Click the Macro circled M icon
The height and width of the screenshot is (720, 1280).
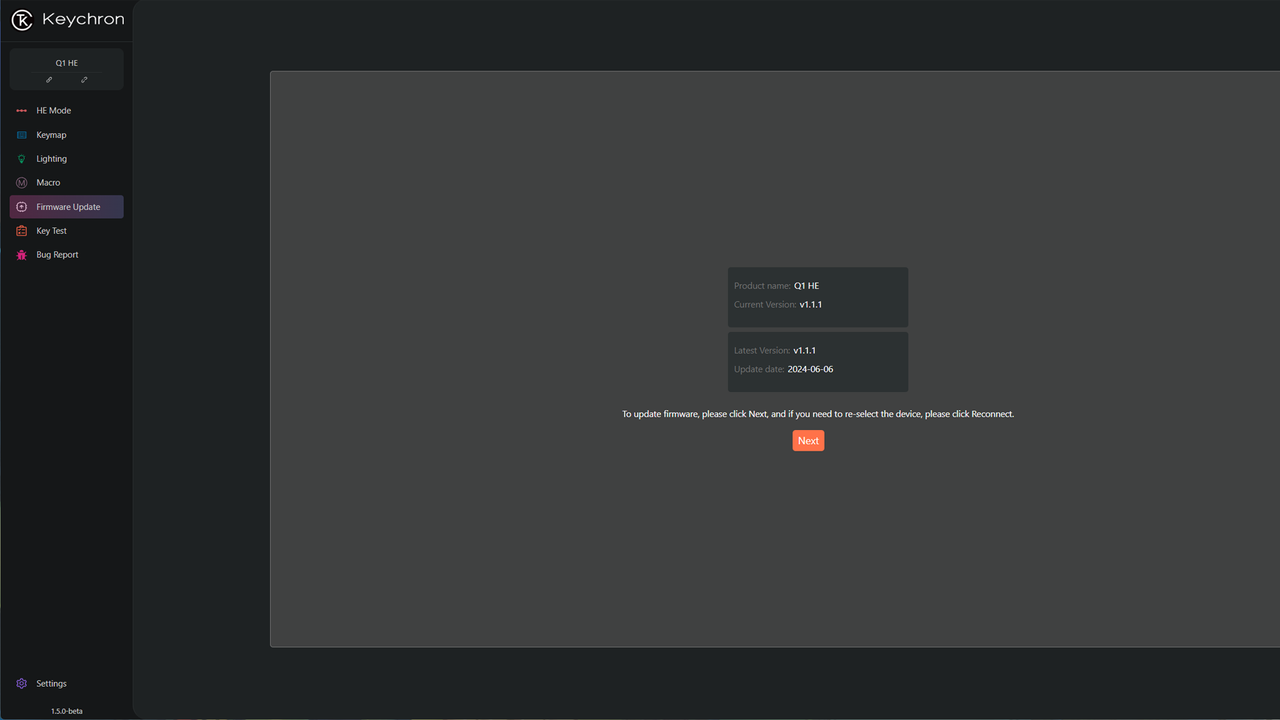click(22, 183)
